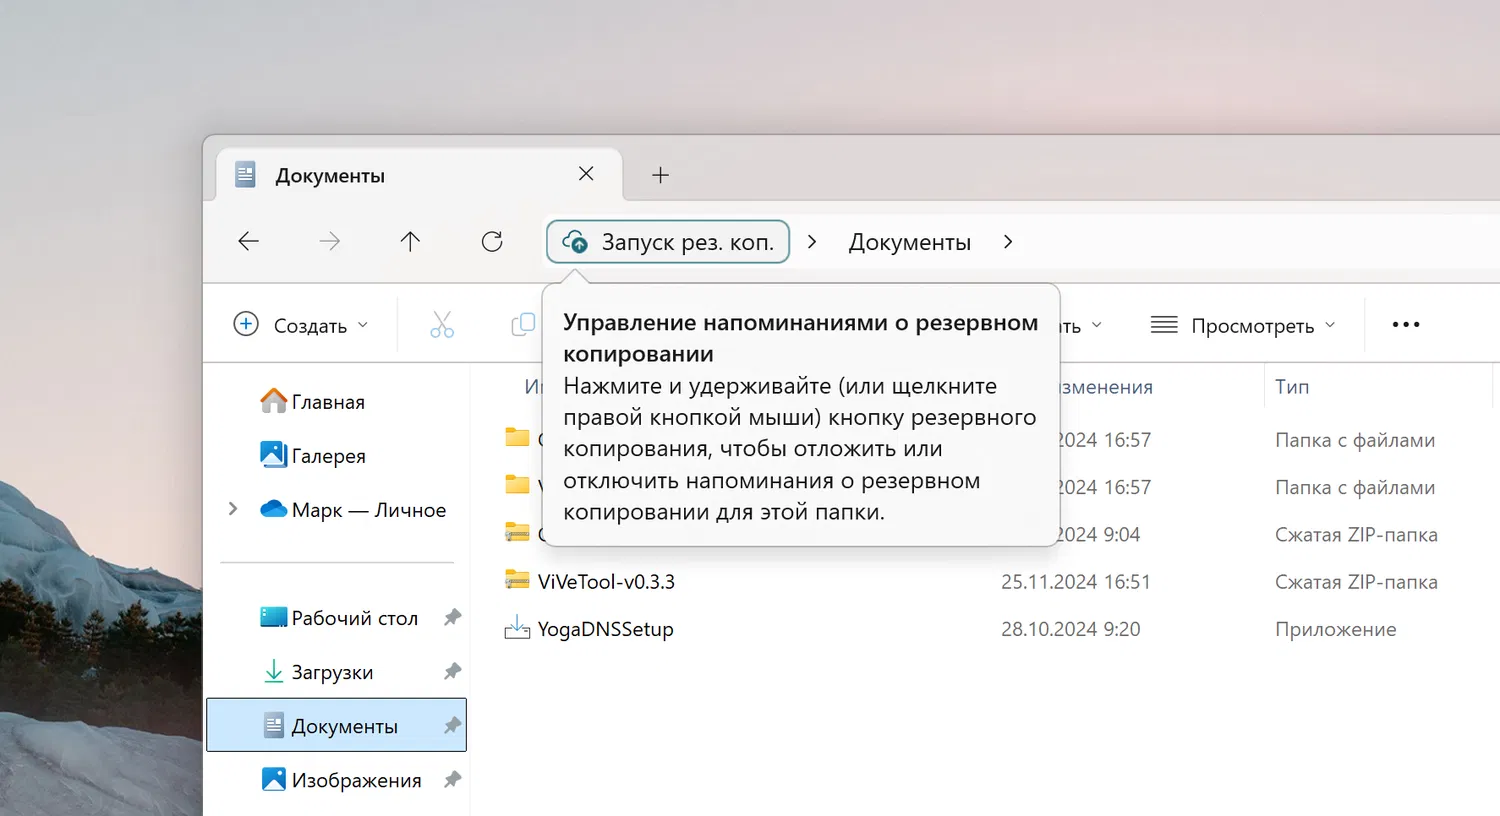Click the Back navigation arrow

click(249, 241)
